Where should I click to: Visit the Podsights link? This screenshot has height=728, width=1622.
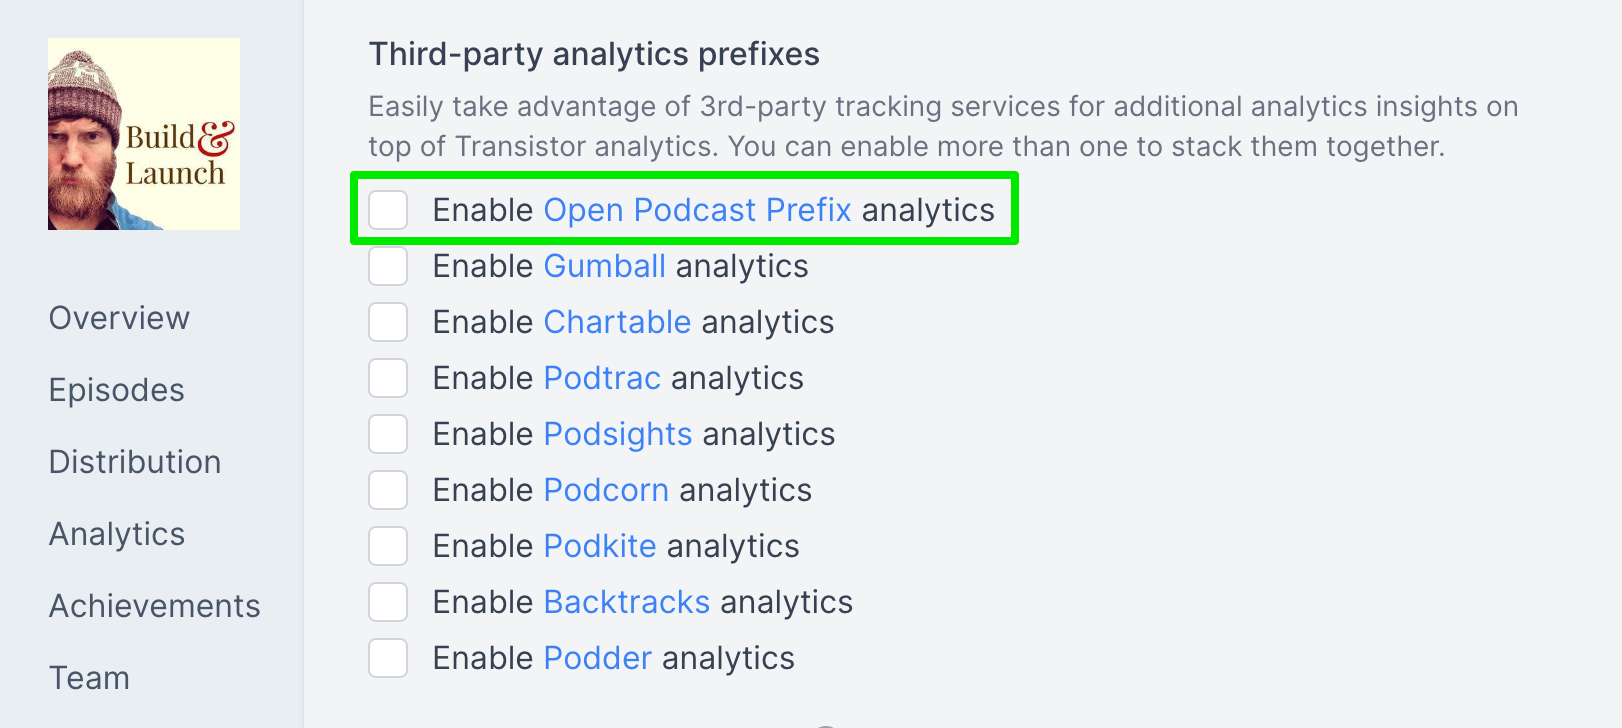tap(618, 434)
